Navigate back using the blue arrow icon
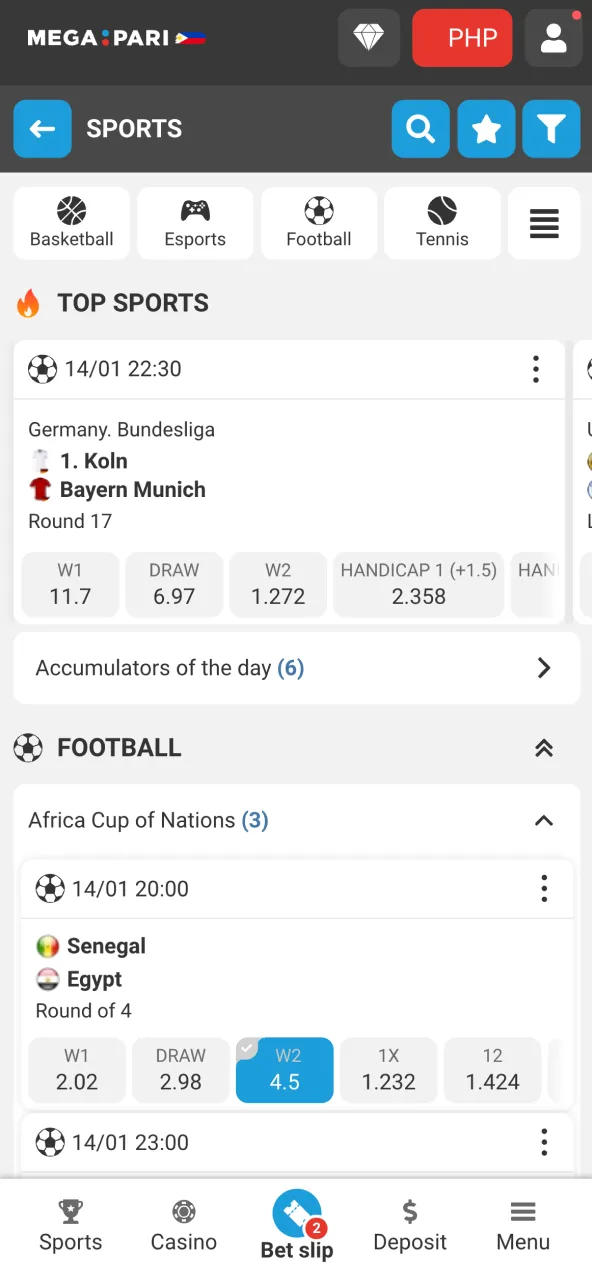Image resolution: width=592 pixels, height=1280 pixels. point(42,129)
